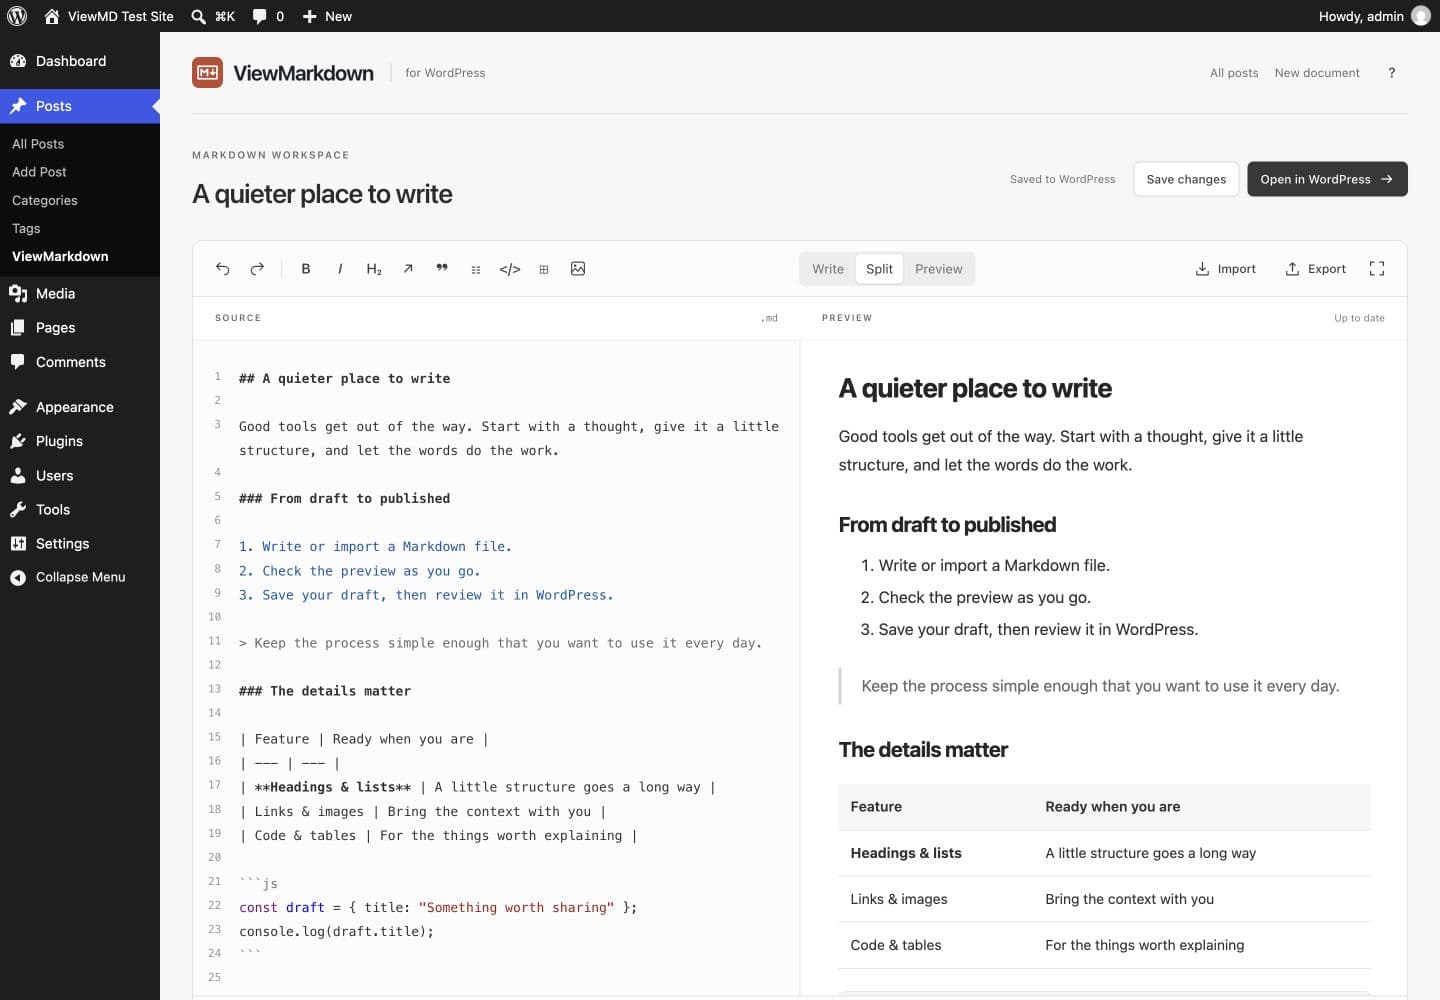
Task: Open ViewMD Test Site link
Action: click(x=109, y=16)
